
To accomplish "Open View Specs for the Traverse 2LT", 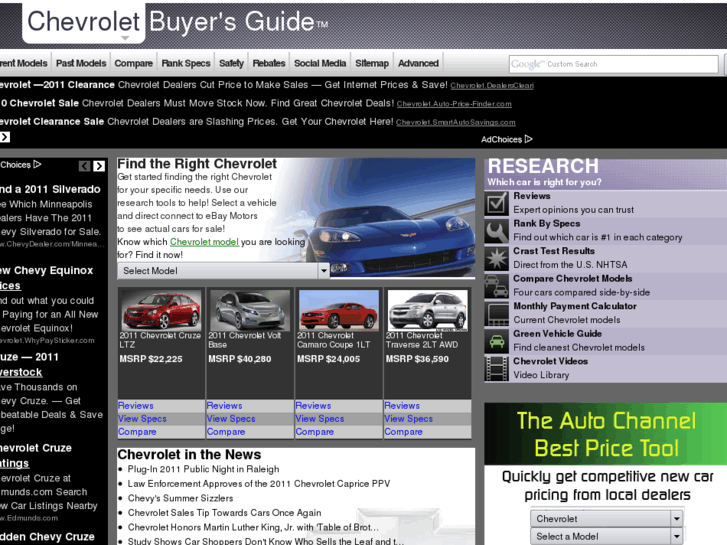I will 408,419.
